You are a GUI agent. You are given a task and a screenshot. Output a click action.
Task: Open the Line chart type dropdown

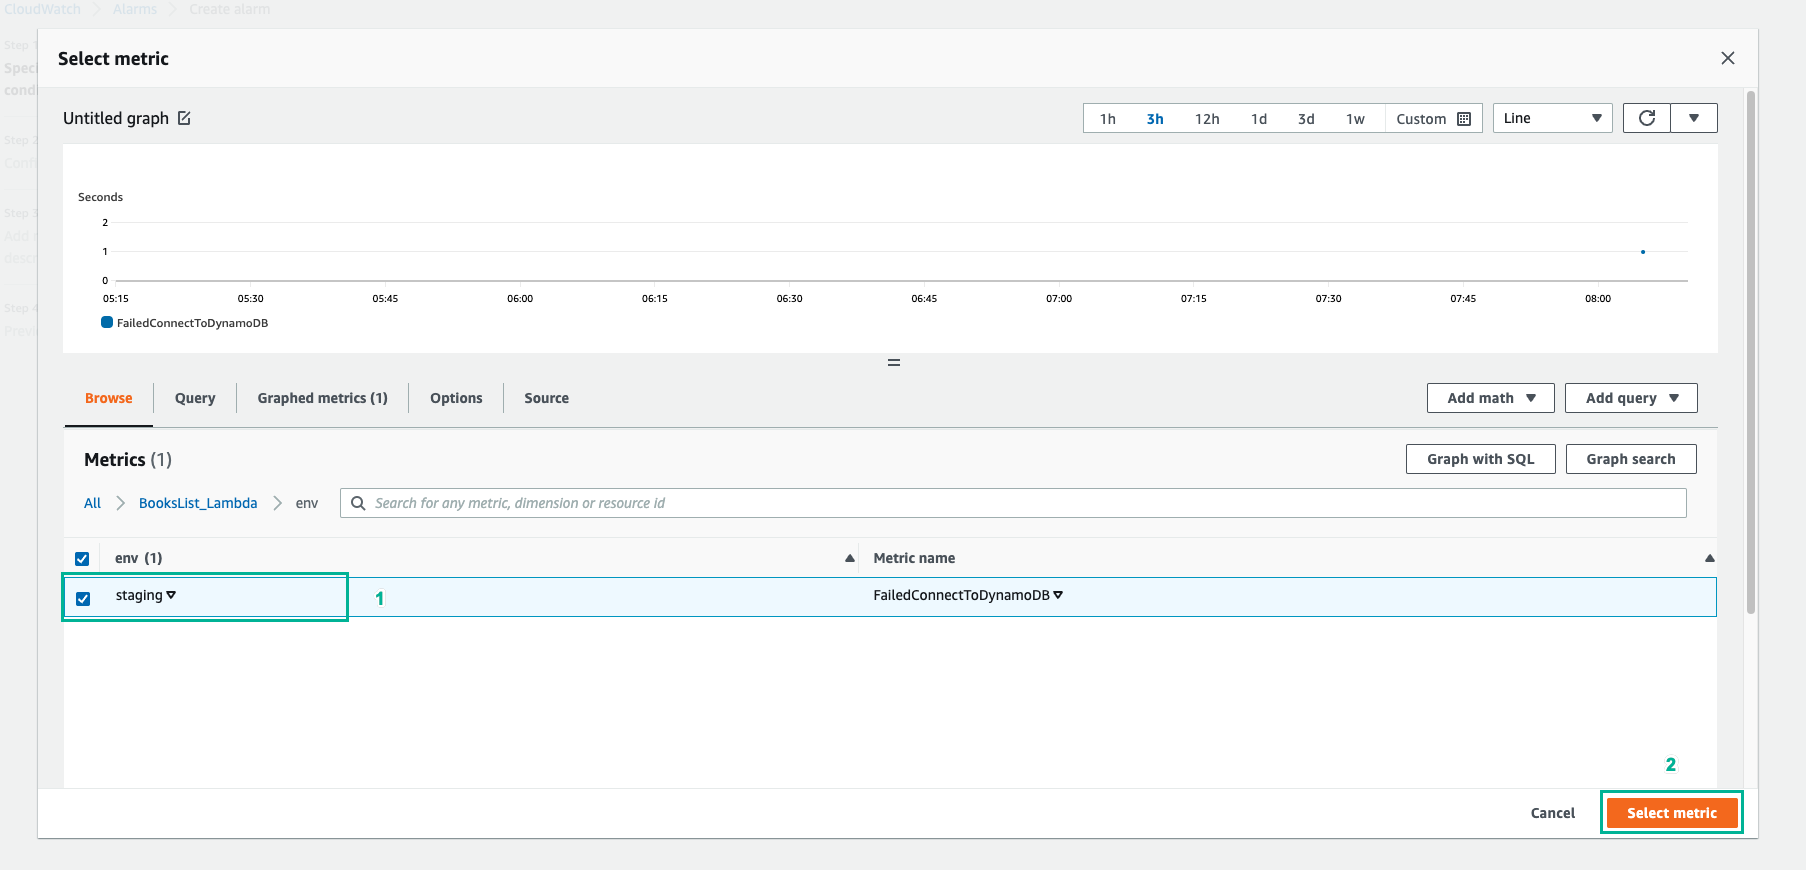tap(1552, 118)
